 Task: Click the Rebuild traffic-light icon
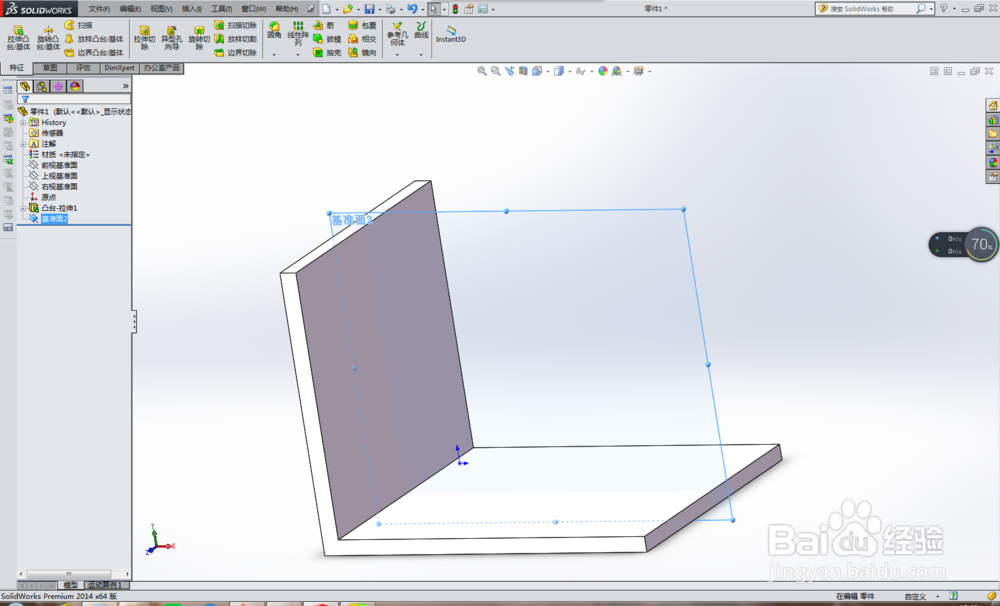[x=455, y=9]
